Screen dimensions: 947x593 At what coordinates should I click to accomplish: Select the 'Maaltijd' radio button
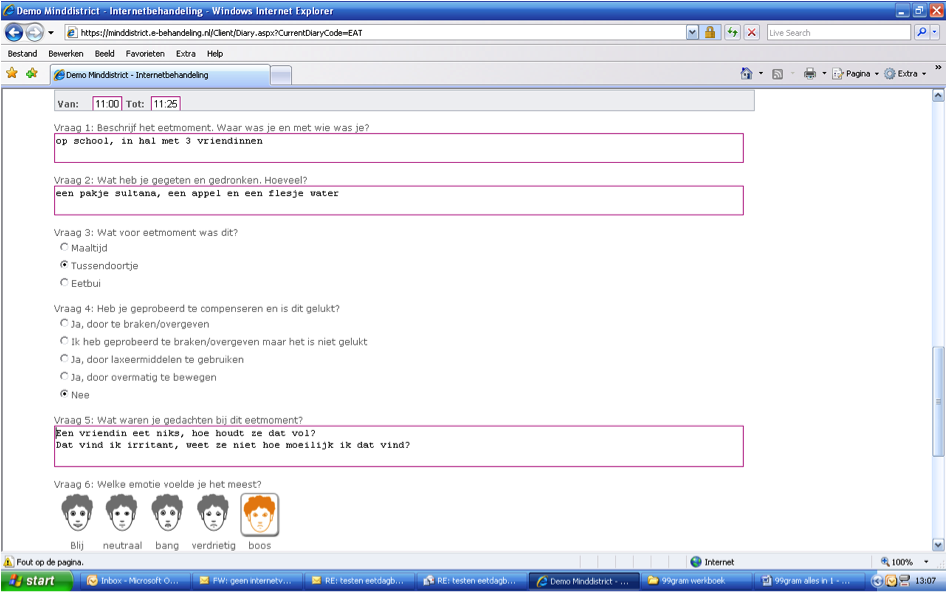(x=65, y=247)
